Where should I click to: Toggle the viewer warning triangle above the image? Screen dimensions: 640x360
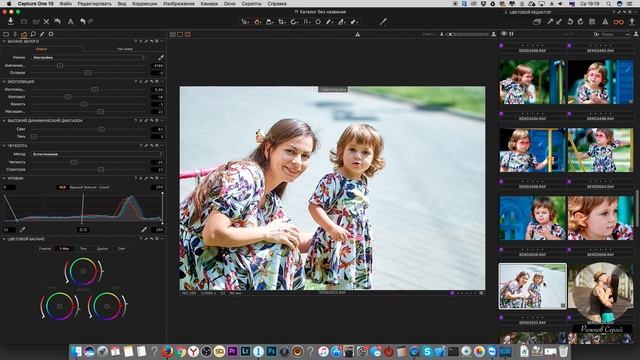(x=358, y=35)
